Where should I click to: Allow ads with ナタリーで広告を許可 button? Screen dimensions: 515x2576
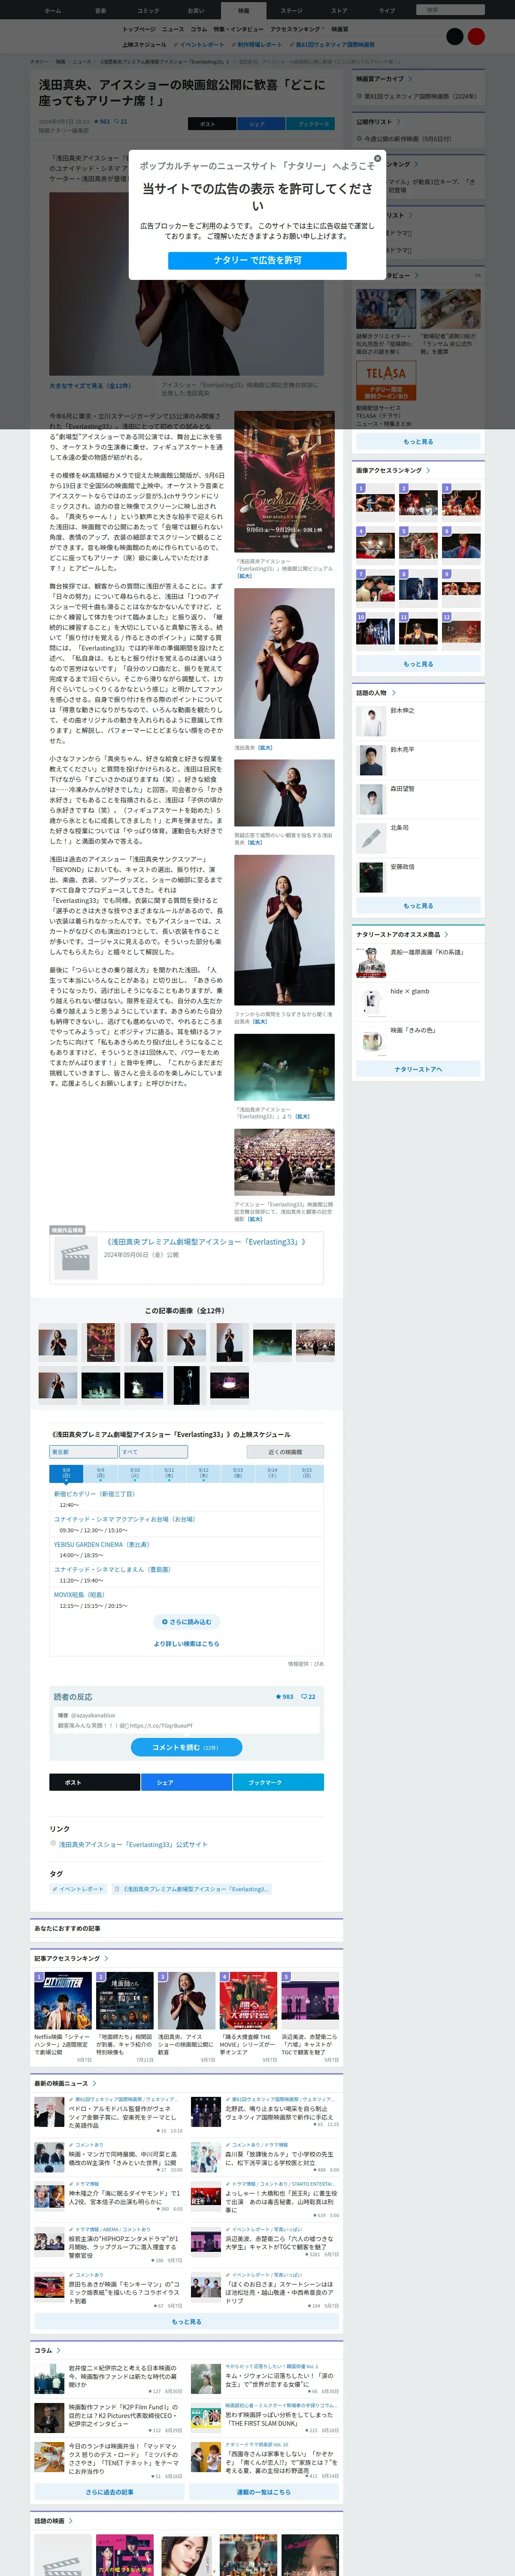[x=257, y=260]
